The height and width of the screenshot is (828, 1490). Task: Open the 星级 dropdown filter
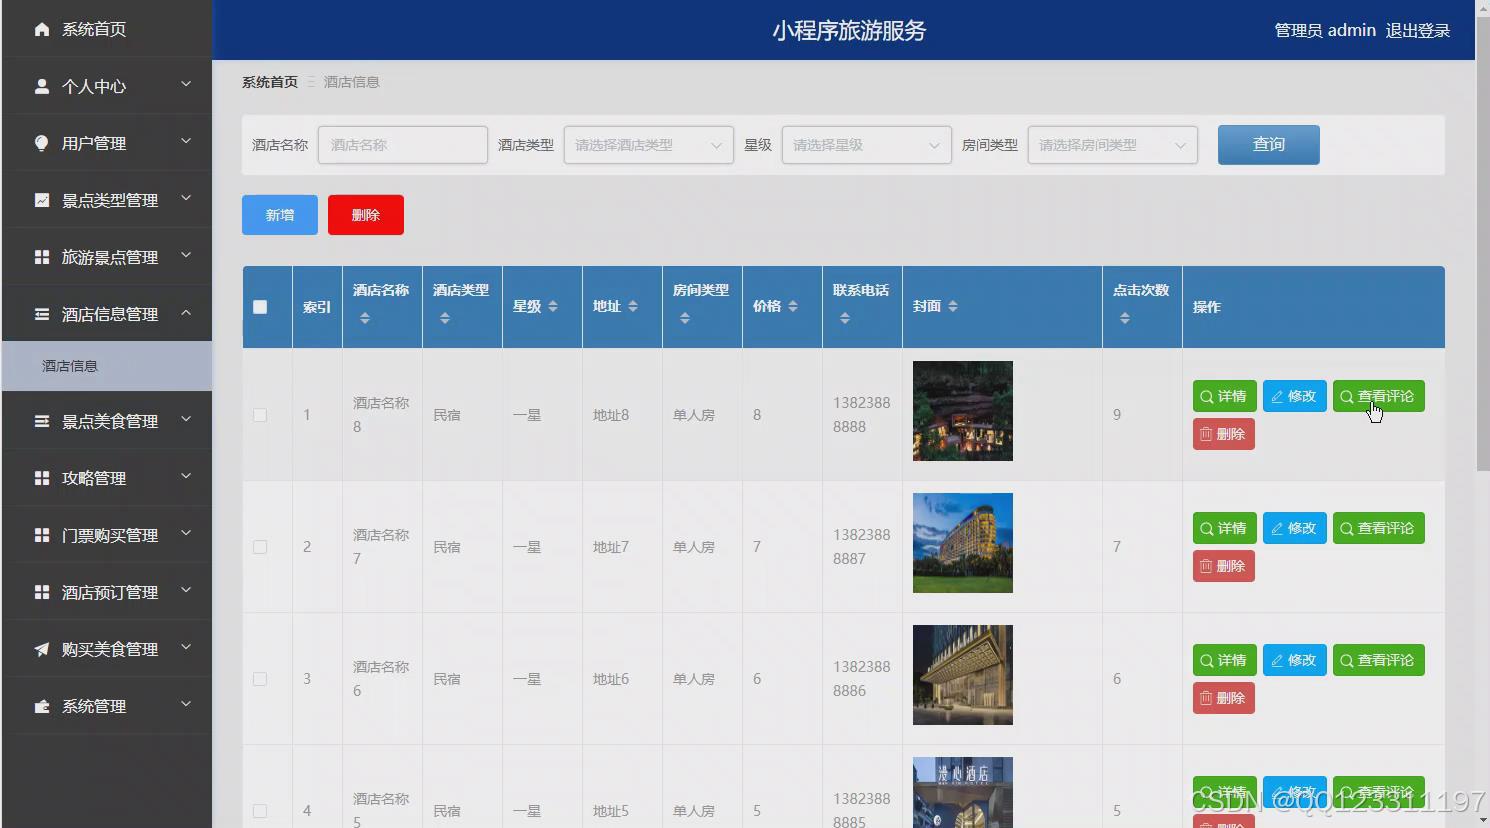866,145
